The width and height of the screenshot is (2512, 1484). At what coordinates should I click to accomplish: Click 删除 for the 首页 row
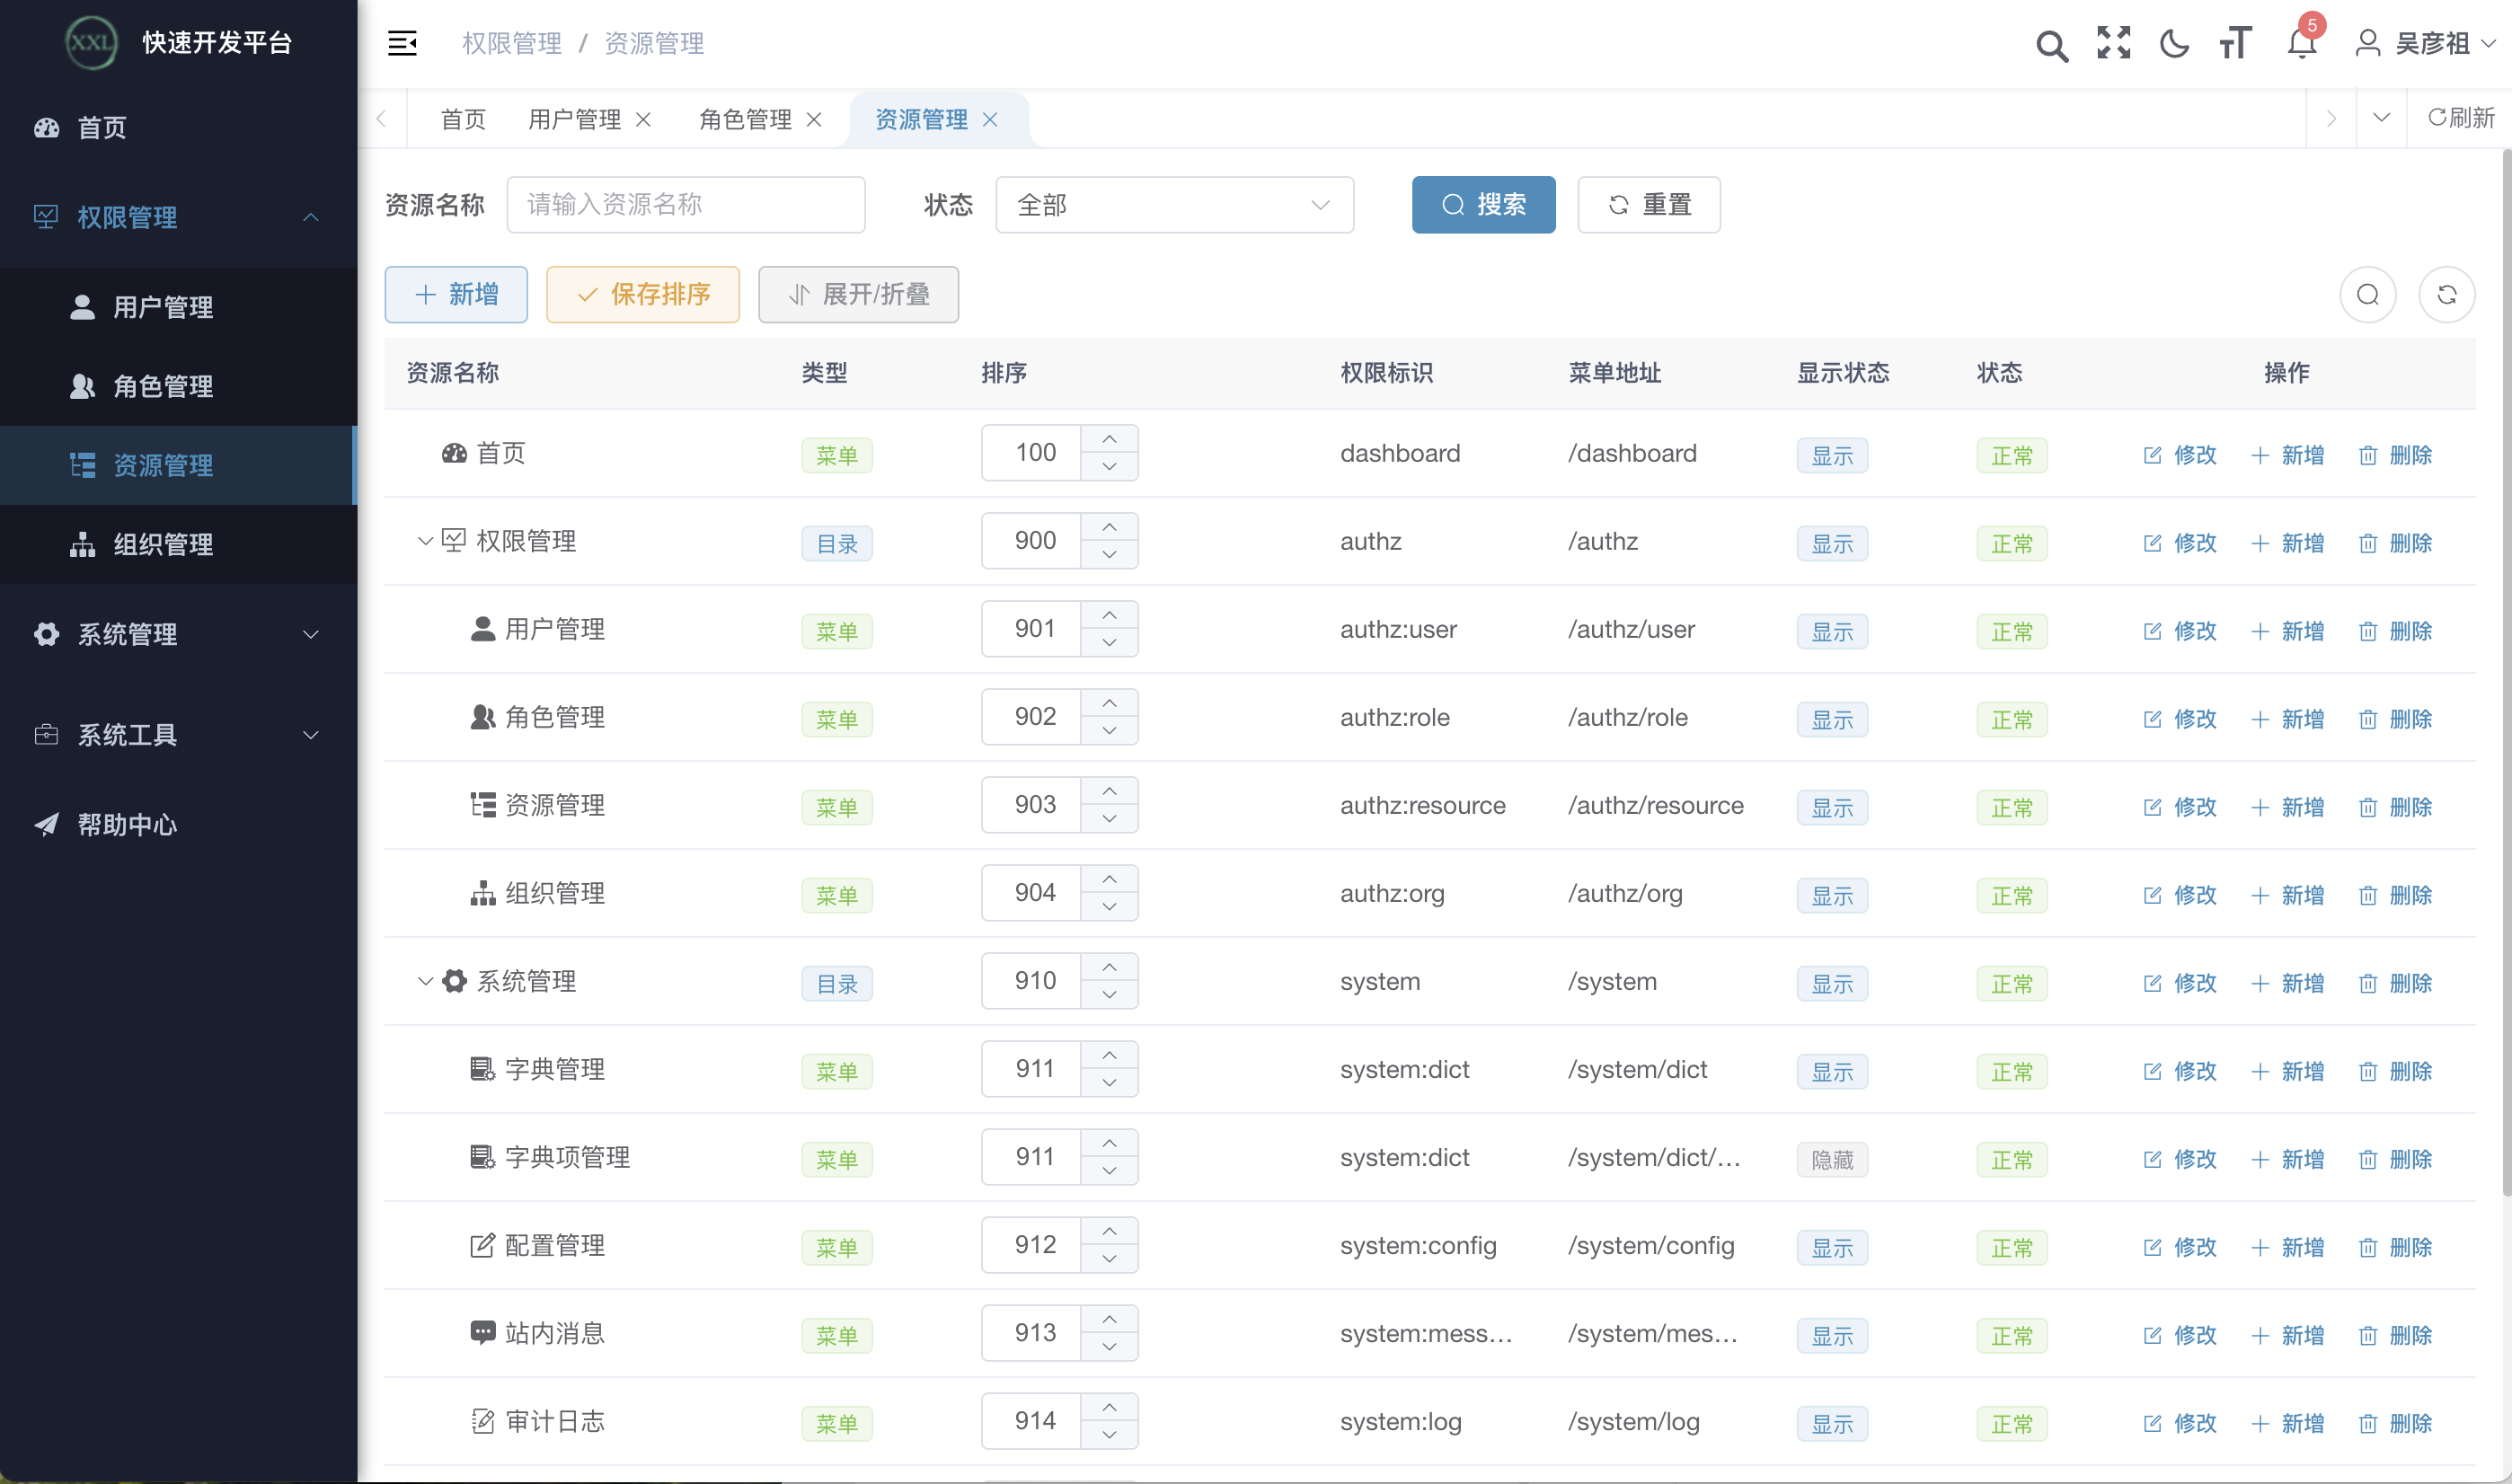pyautogui.click(x=2395, y=455)
